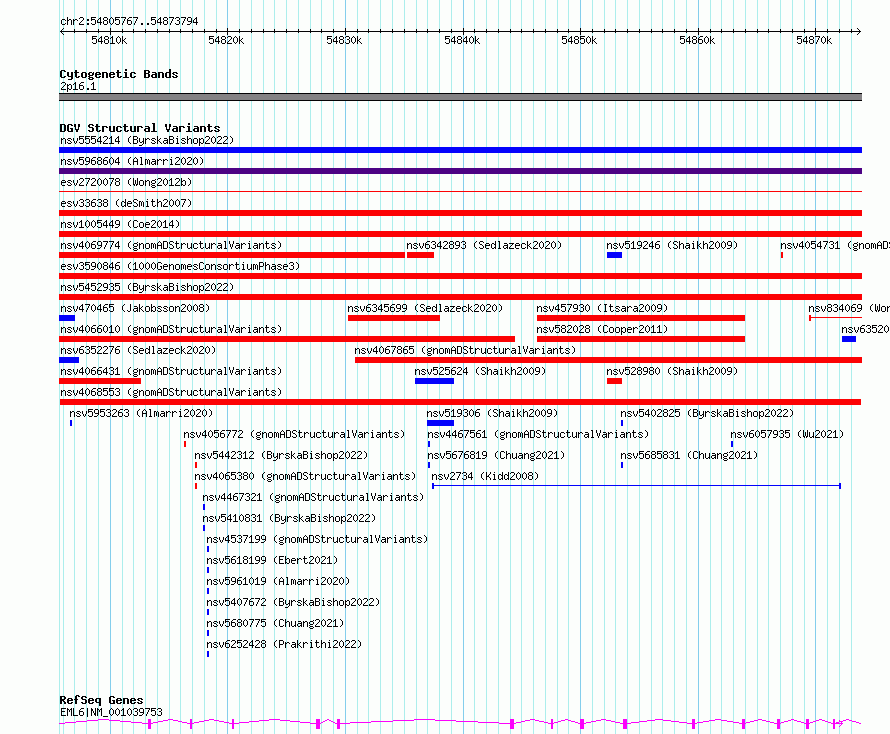890x734 pixels.
Task: Select the blue nsv5554214 variant bar
Action: pyautogui.click(x=460, y=150)
